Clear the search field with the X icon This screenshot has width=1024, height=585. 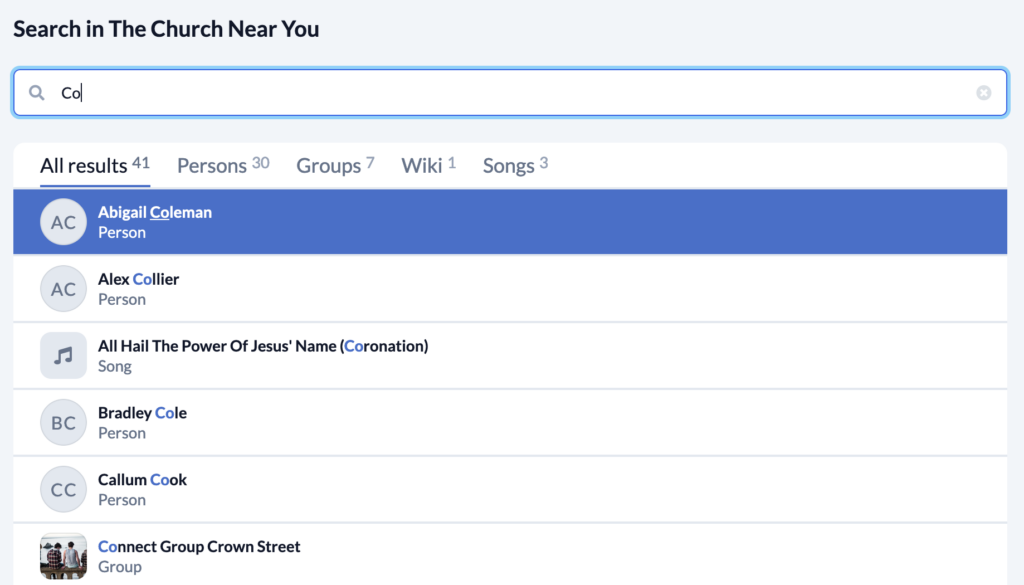point(984,93)
